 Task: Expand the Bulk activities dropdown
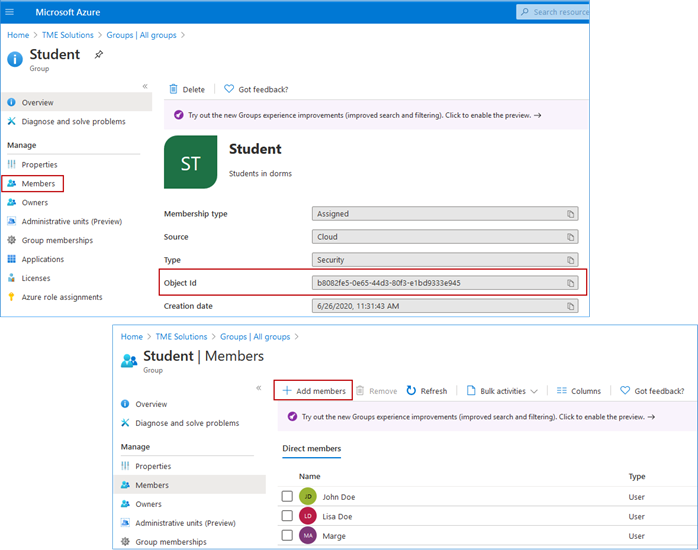click(502, 391)
